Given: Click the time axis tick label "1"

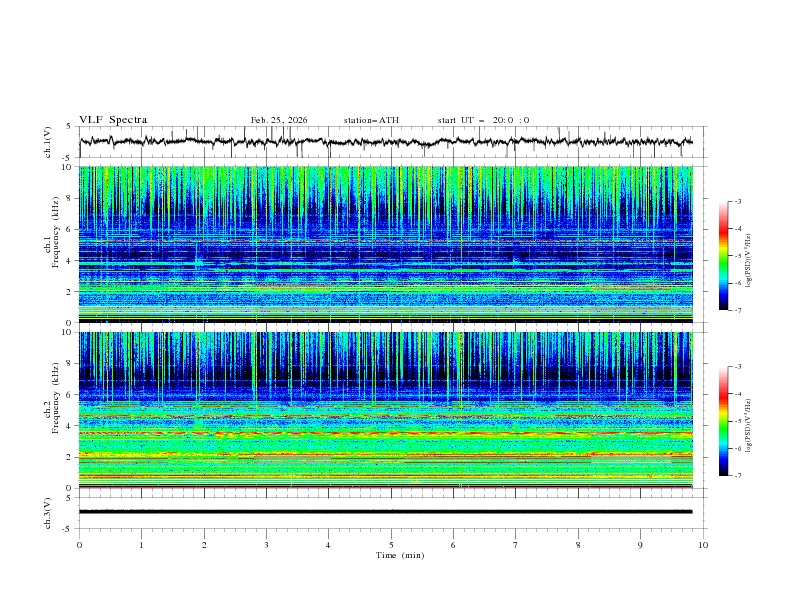Looking at the screenshot, I should coord(141,545).
